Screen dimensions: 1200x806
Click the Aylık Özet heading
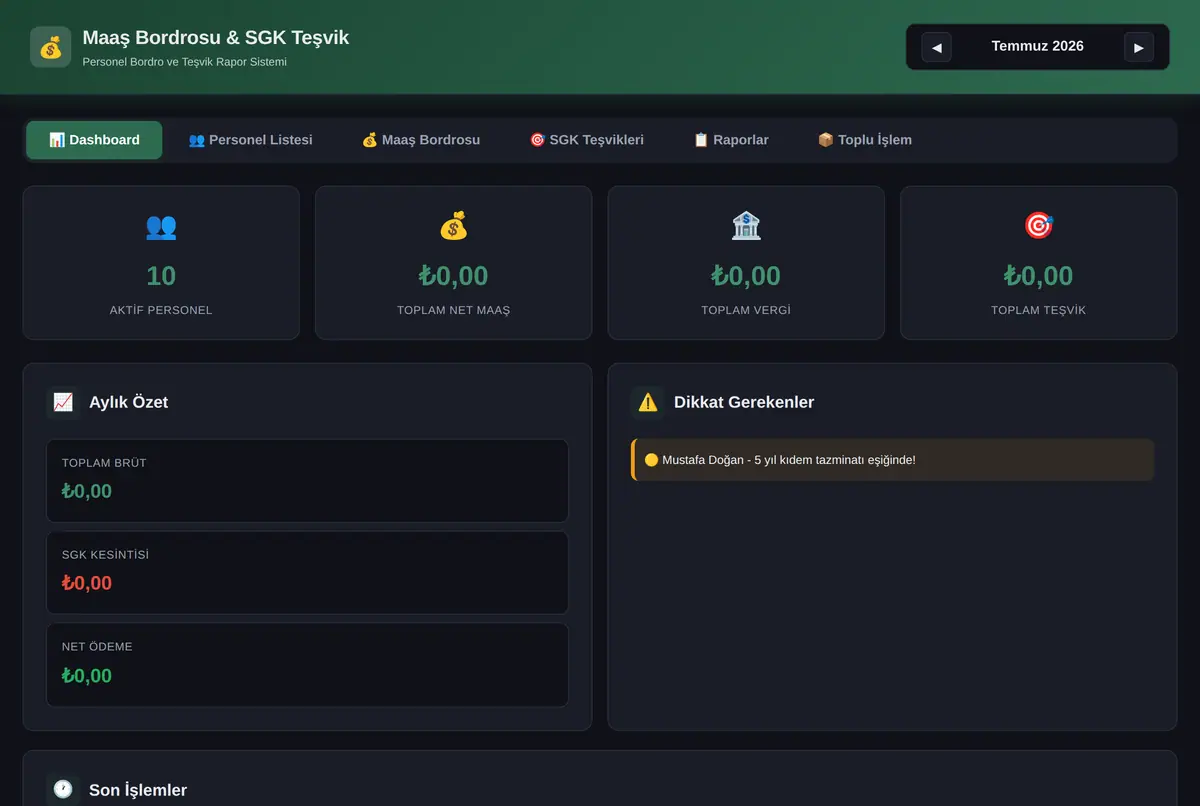(129, 402)
